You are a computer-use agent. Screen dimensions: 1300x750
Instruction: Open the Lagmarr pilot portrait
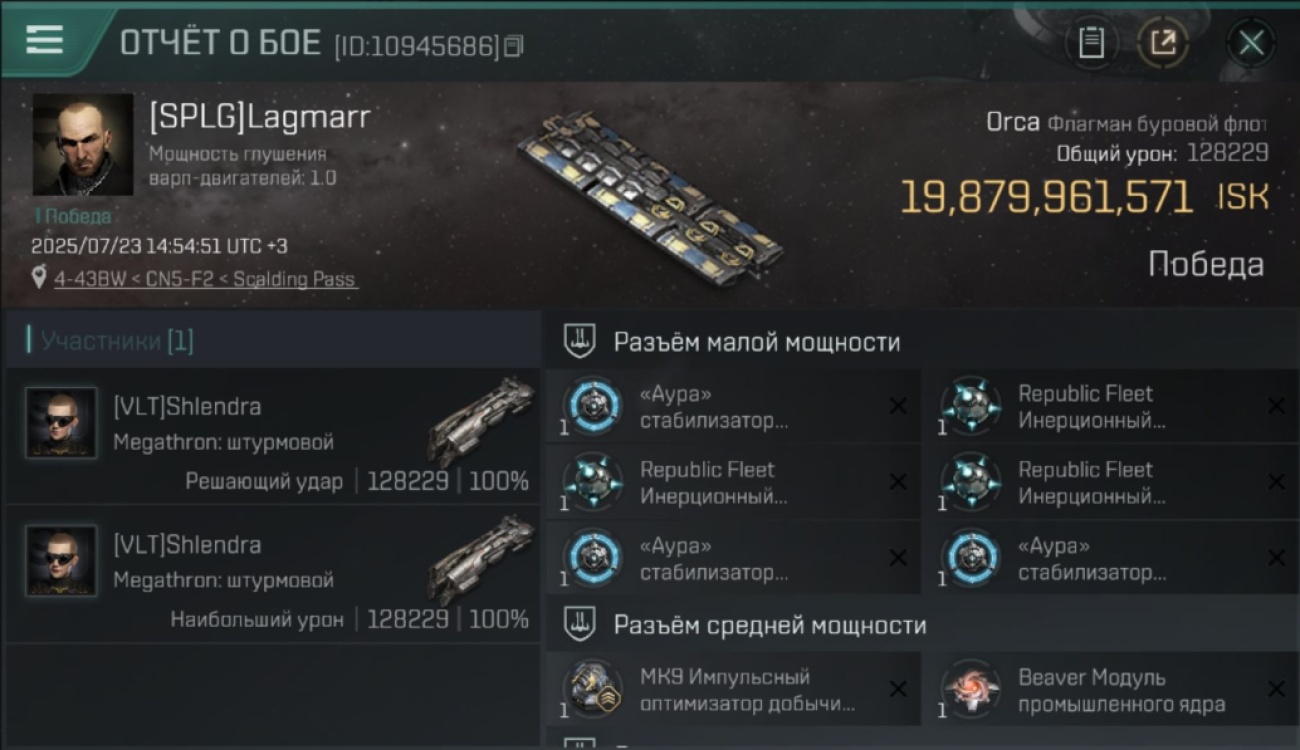pos(83,144)
